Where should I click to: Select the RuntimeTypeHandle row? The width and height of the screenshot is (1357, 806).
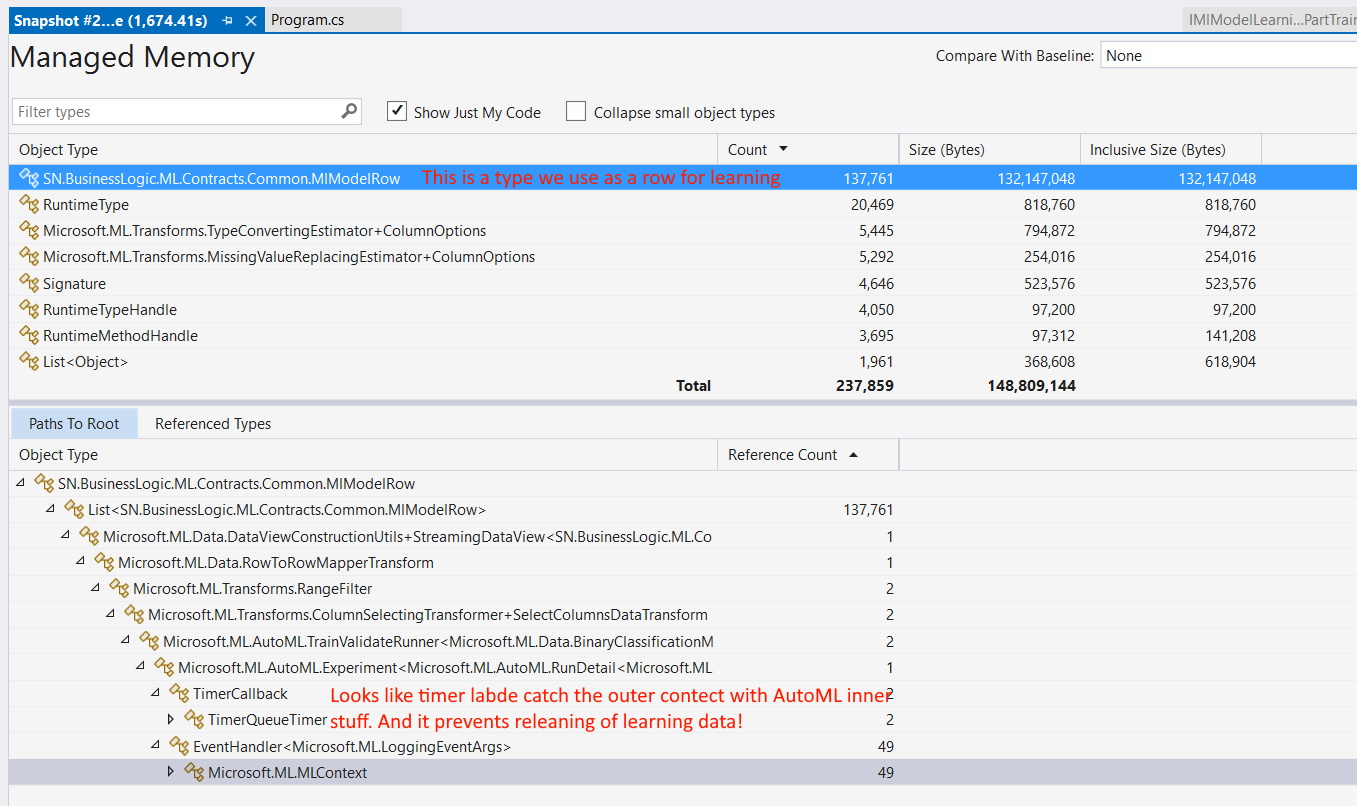pos(683,310)
